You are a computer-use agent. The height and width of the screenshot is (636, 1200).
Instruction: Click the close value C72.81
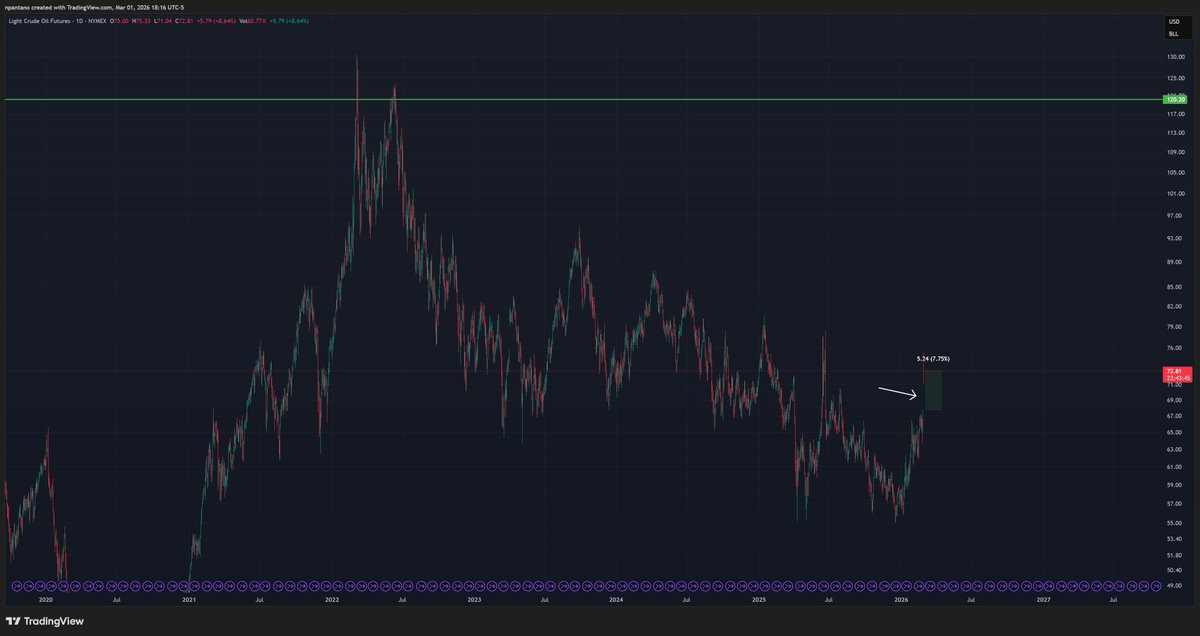click(185, 21)
